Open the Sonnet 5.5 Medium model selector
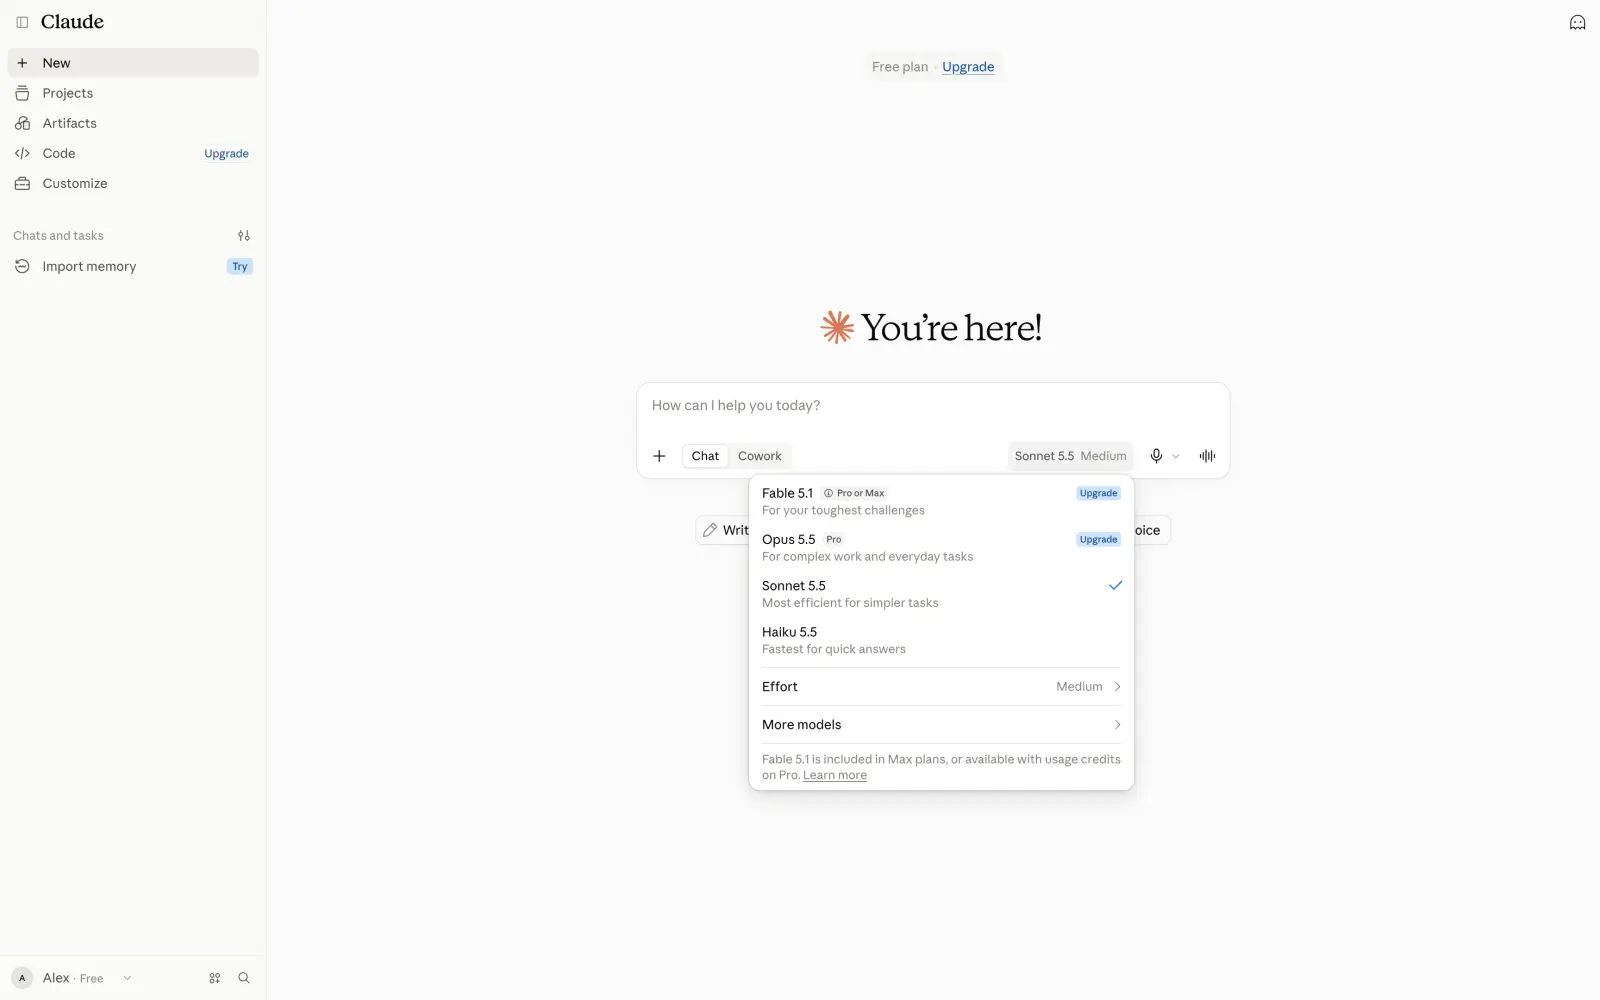 pos(1070,456)
